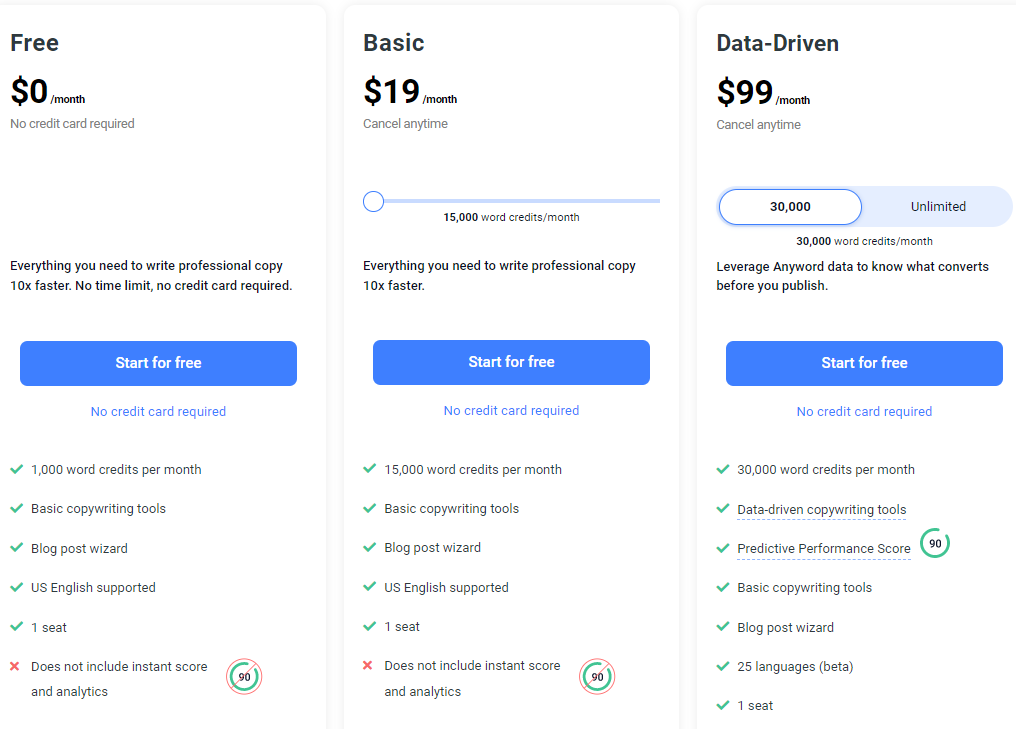Select the 30,000 word credits option
Image resolution: width=1016 pixels, height=729 pixels.
(x=791, y=207)
